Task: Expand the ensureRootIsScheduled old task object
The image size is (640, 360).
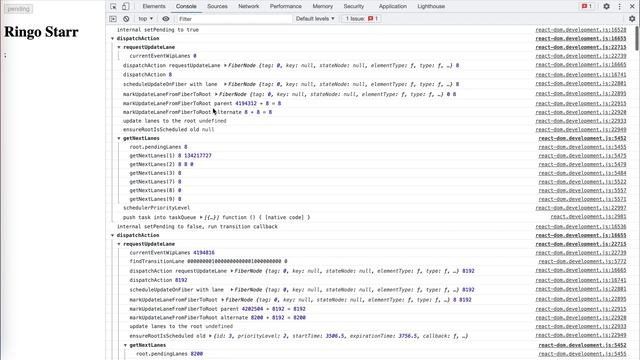Action: pos(210,336)
